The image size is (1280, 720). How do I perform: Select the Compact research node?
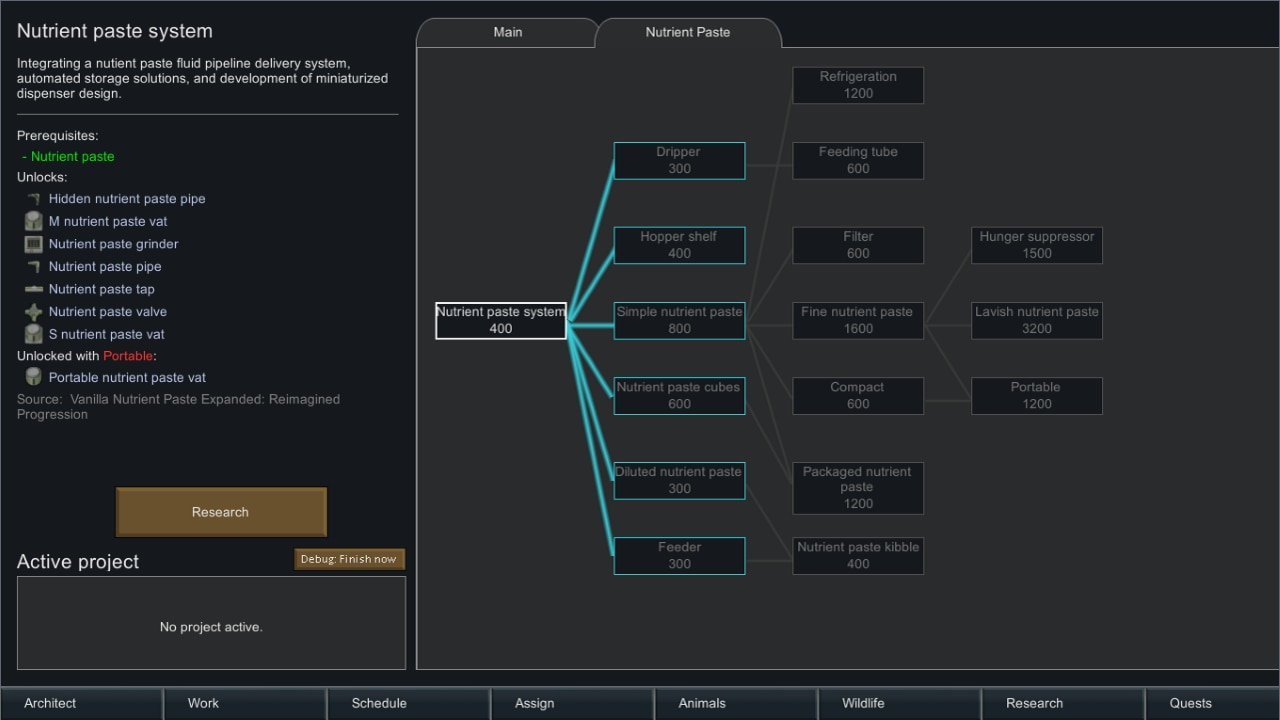point(858,395)
